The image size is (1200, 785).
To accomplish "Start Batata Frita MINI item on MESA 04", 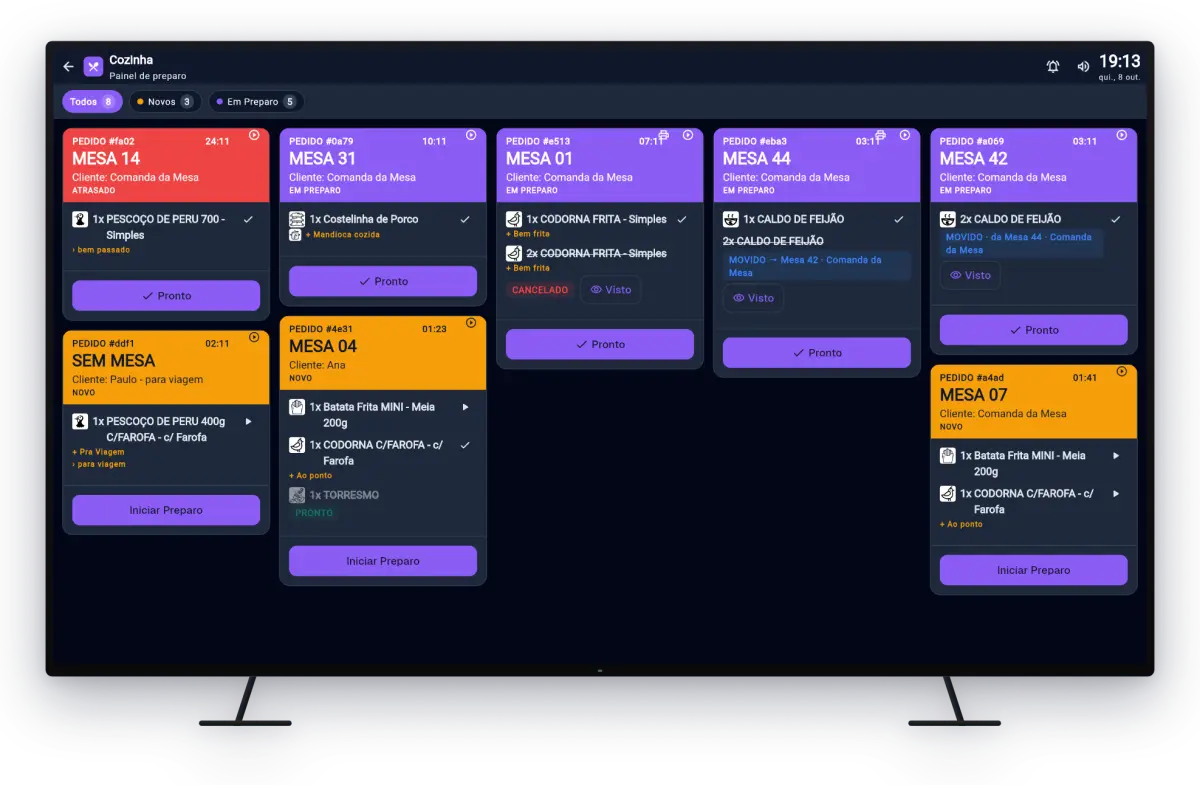I will (x=465, y=407).
